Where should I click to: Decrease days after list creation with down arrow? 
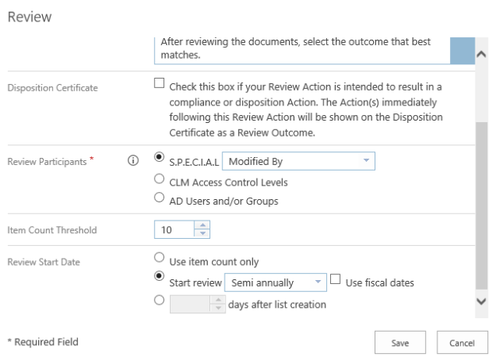click(x=218, y=308)
